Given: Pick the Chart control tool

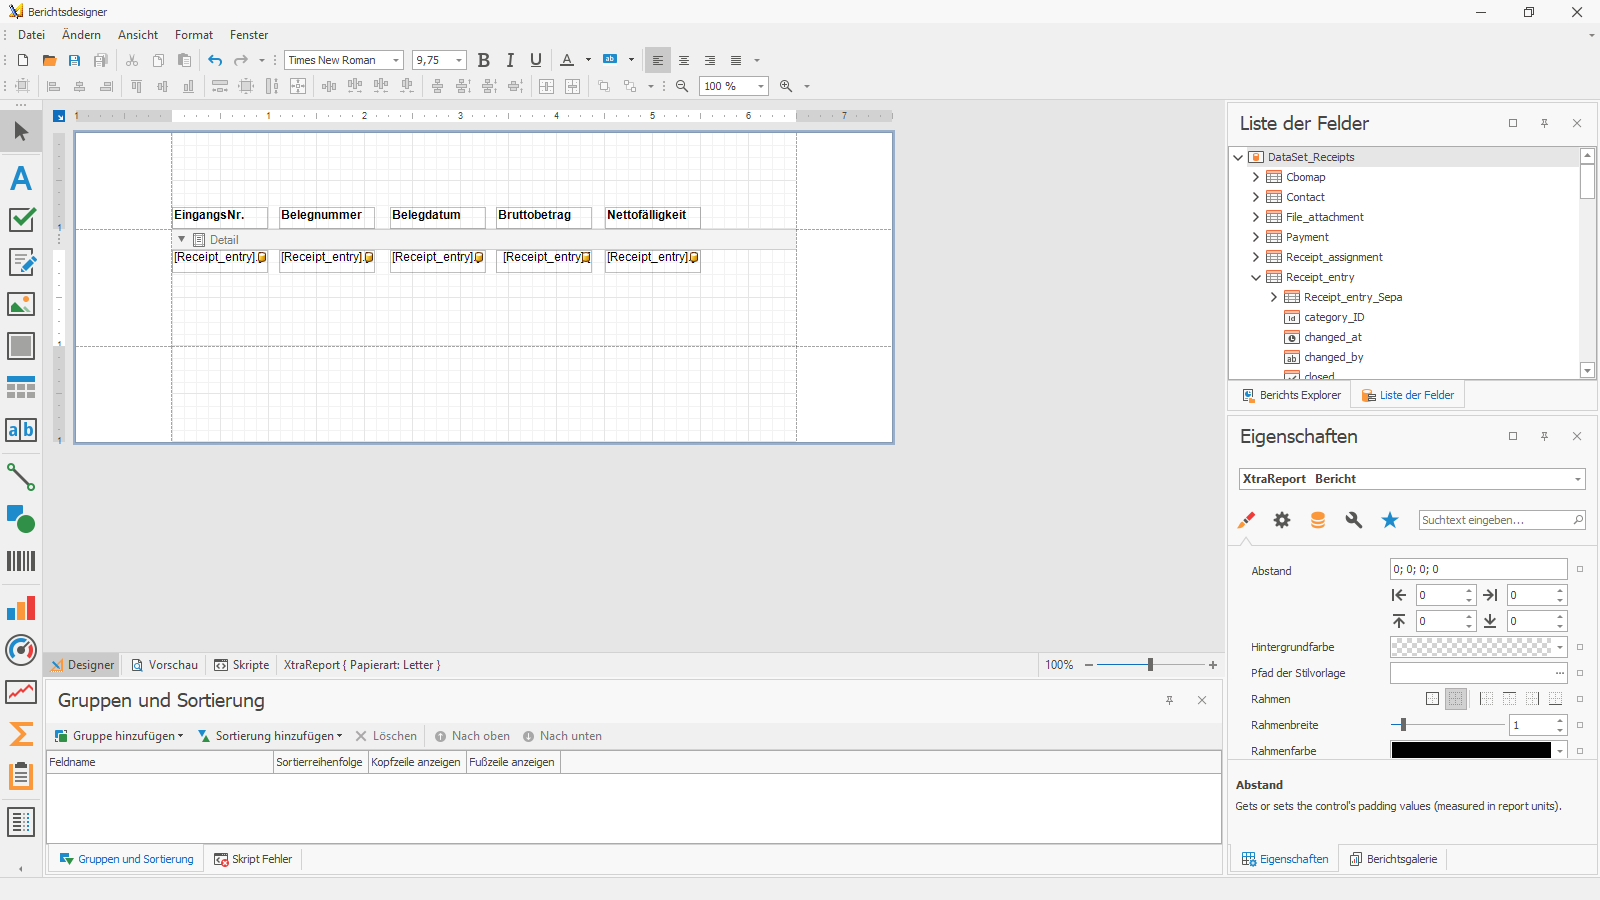Looking at the screenshot, I should [21, 608].
